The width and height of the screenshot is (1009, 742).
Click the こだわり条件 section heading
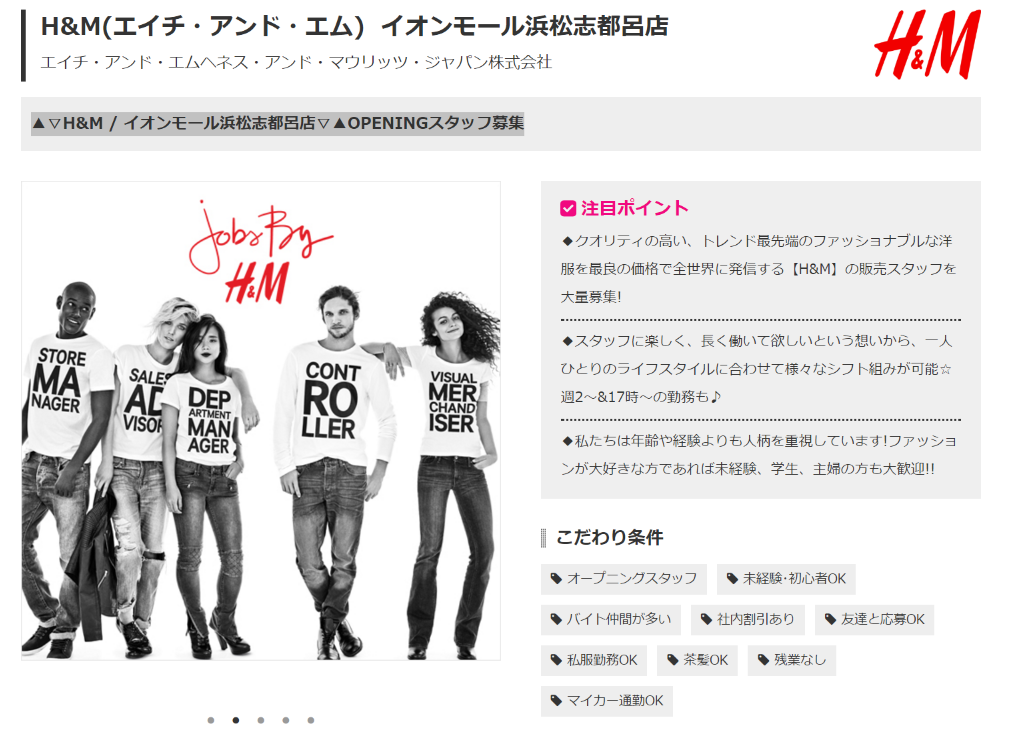609,537
